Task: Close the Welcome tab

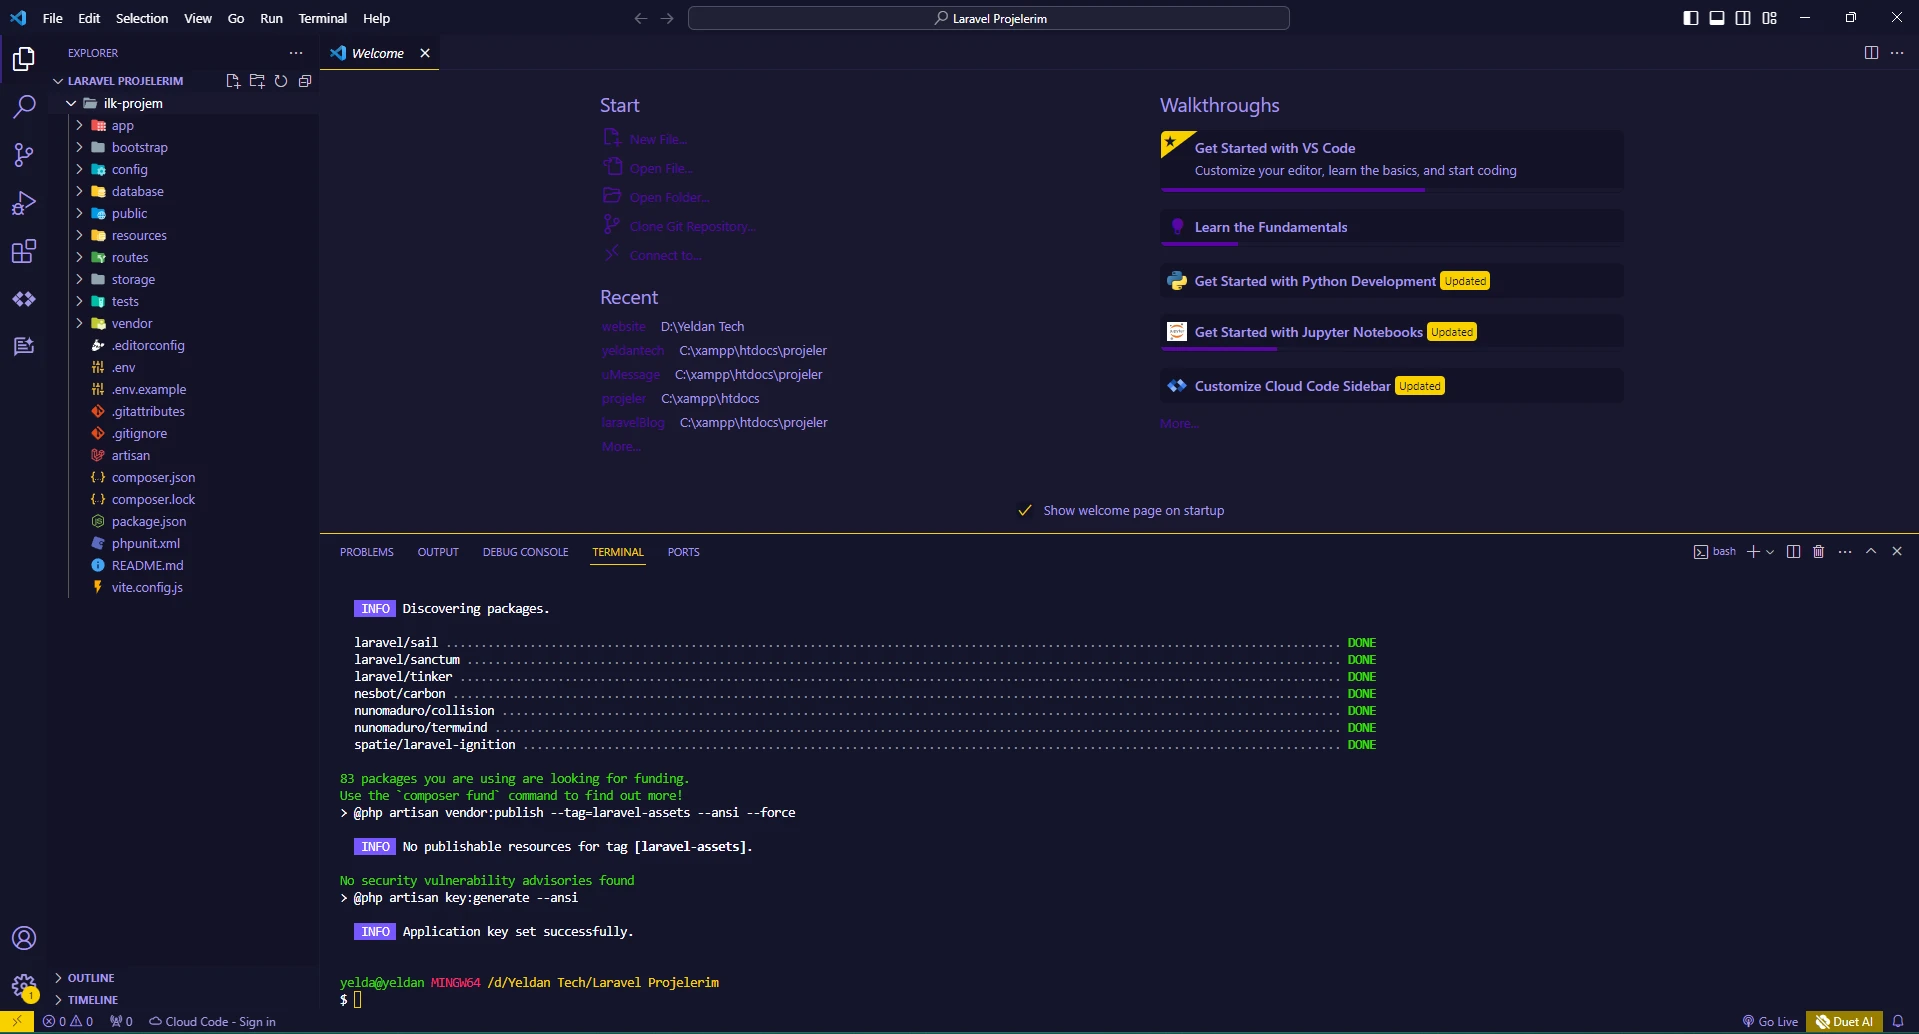Action: point(425,53)
